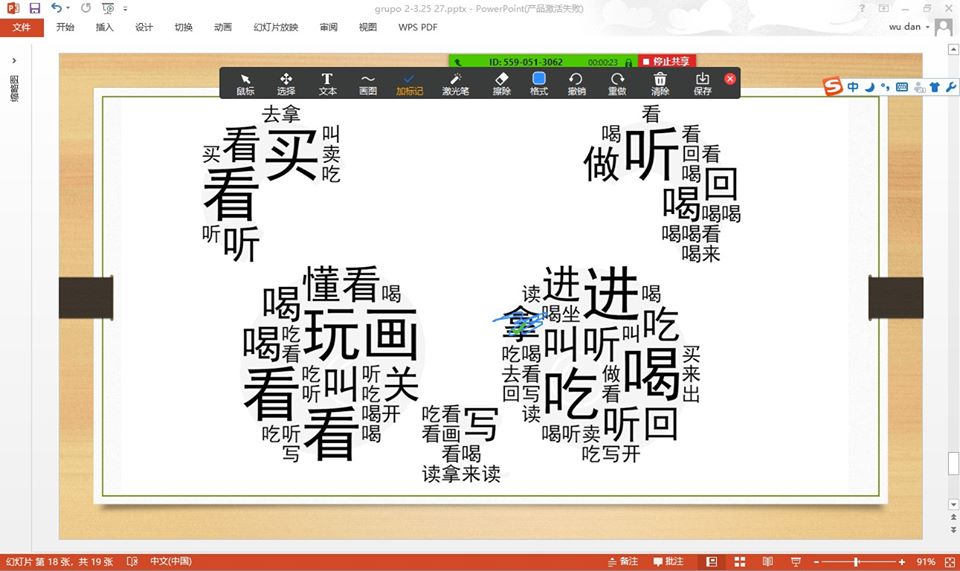
Task: Save the annotations with 保存
Action: (x=702, y=84)
